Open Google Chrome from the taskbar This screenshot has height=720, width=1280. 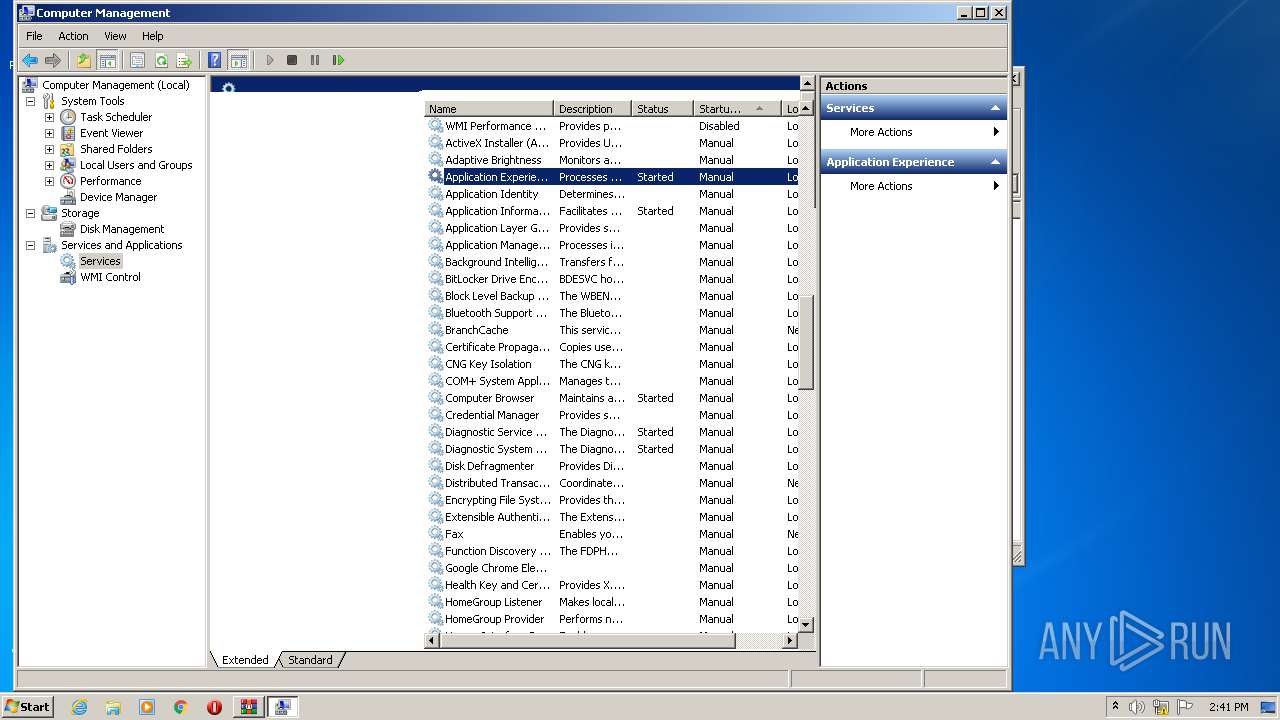click(181, 707)
